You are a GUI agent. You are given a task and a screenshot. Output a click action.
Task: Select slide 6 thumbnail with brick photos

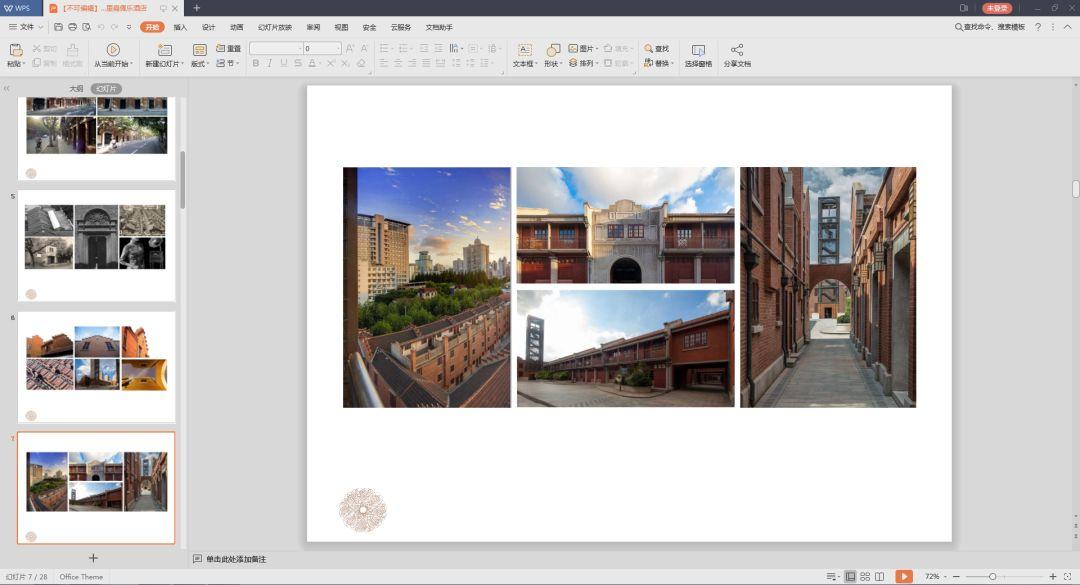[x=96, y=367]
